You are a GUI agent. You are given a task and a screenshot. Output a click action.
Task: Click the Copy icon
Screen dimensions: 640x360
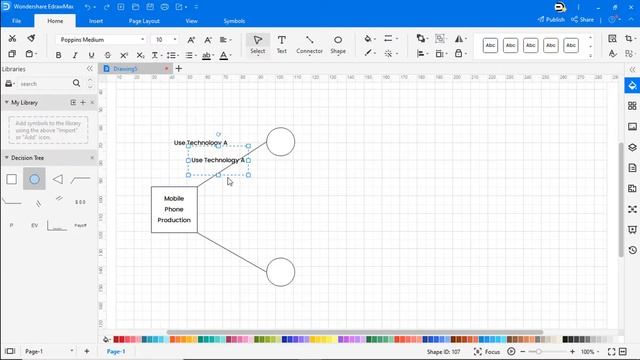[12, 54]
